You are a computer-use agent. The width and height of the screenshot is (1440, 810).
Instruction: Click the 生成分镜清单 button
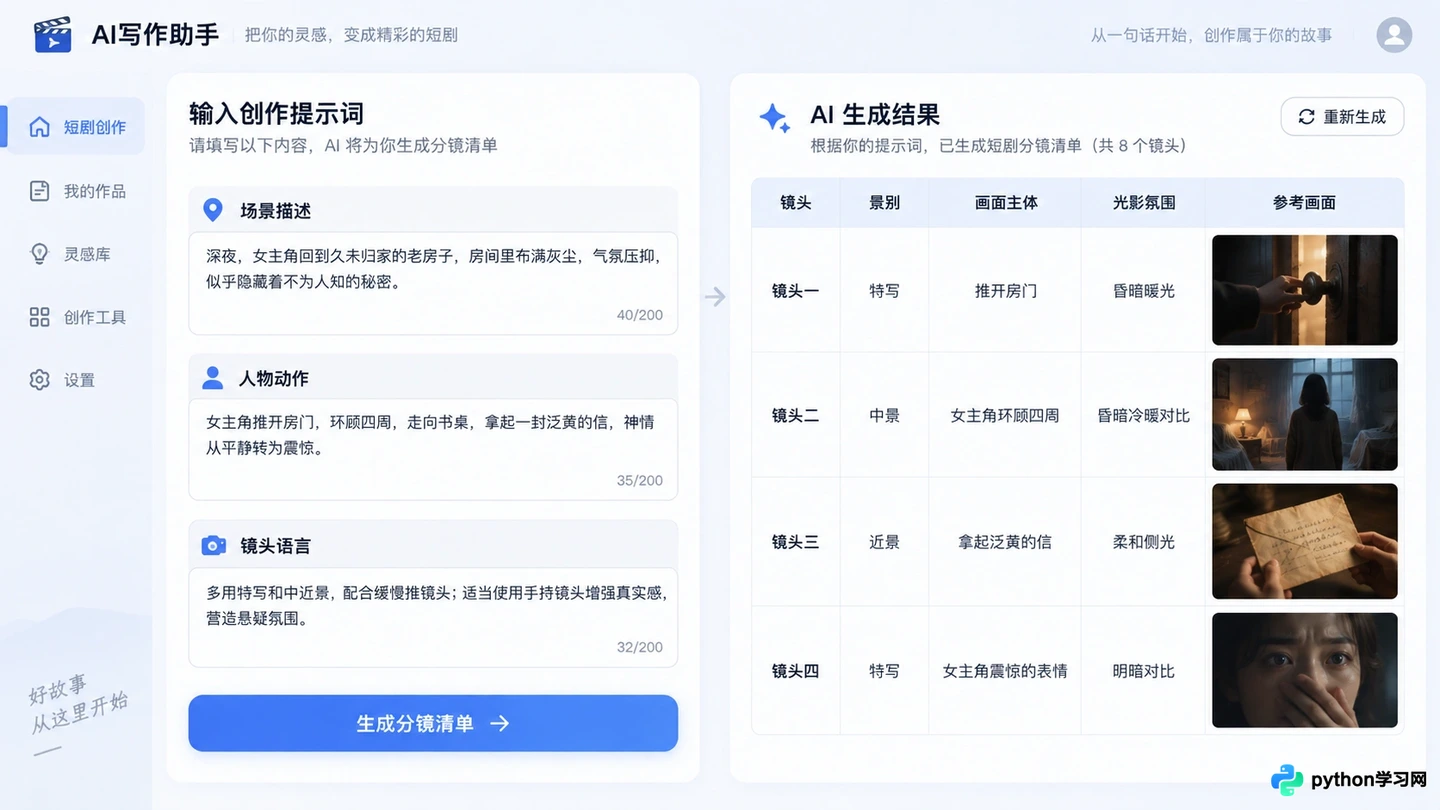coord(433,723)
